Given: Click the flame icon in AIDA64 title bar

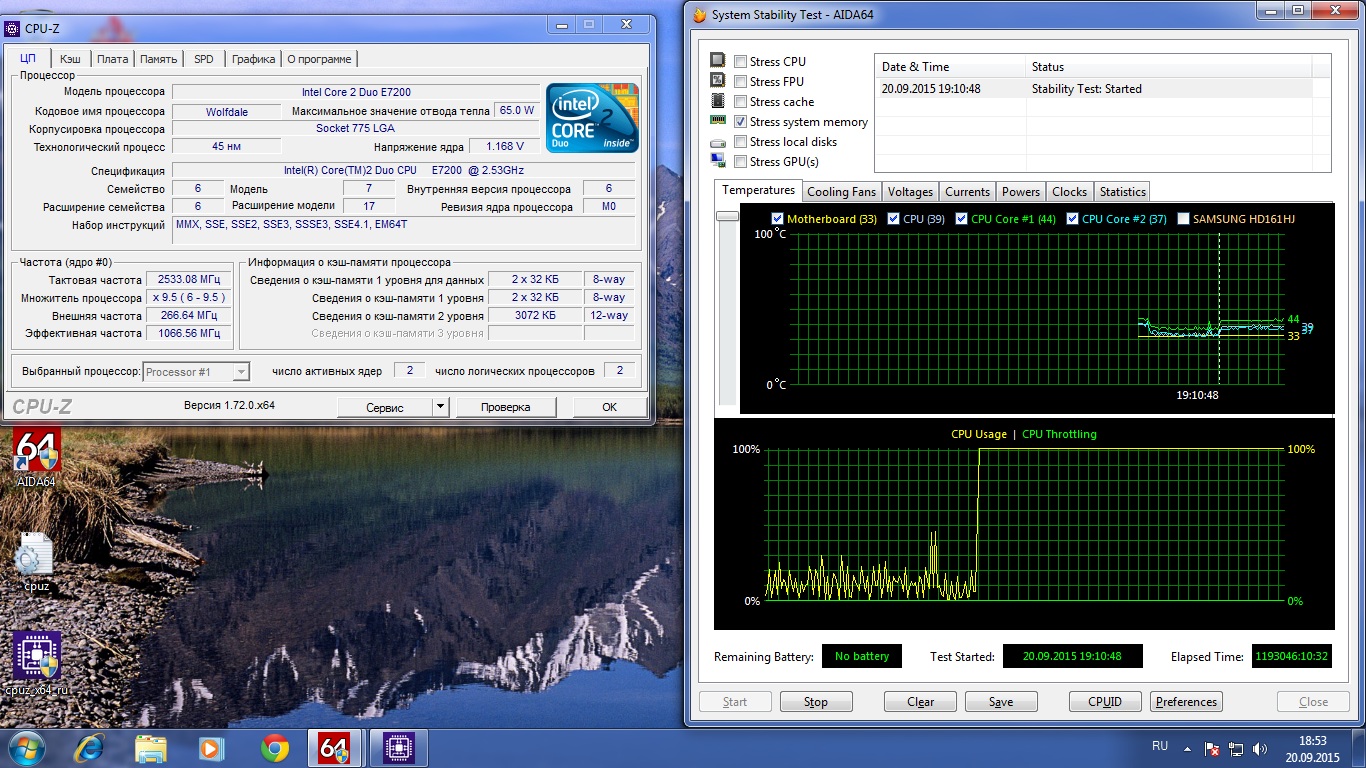Looking at the screenshot, I should pyautogui.click(x=697, y=15).
